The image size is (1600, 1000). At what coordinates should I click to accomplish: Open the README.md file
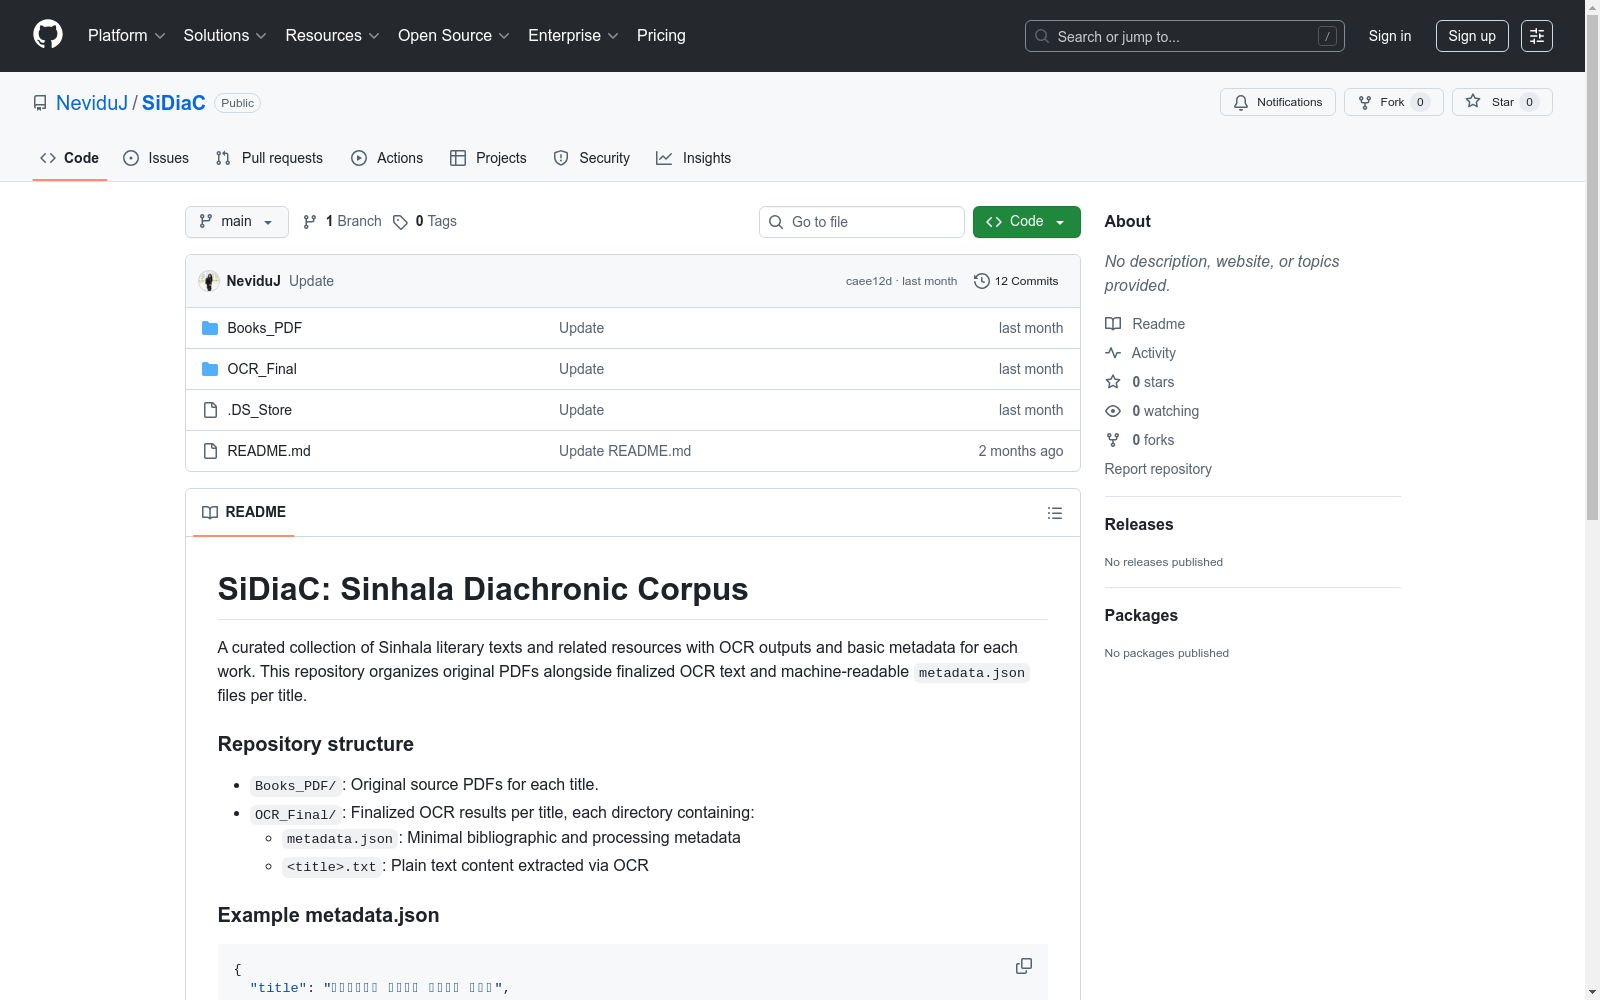point(269,451)
